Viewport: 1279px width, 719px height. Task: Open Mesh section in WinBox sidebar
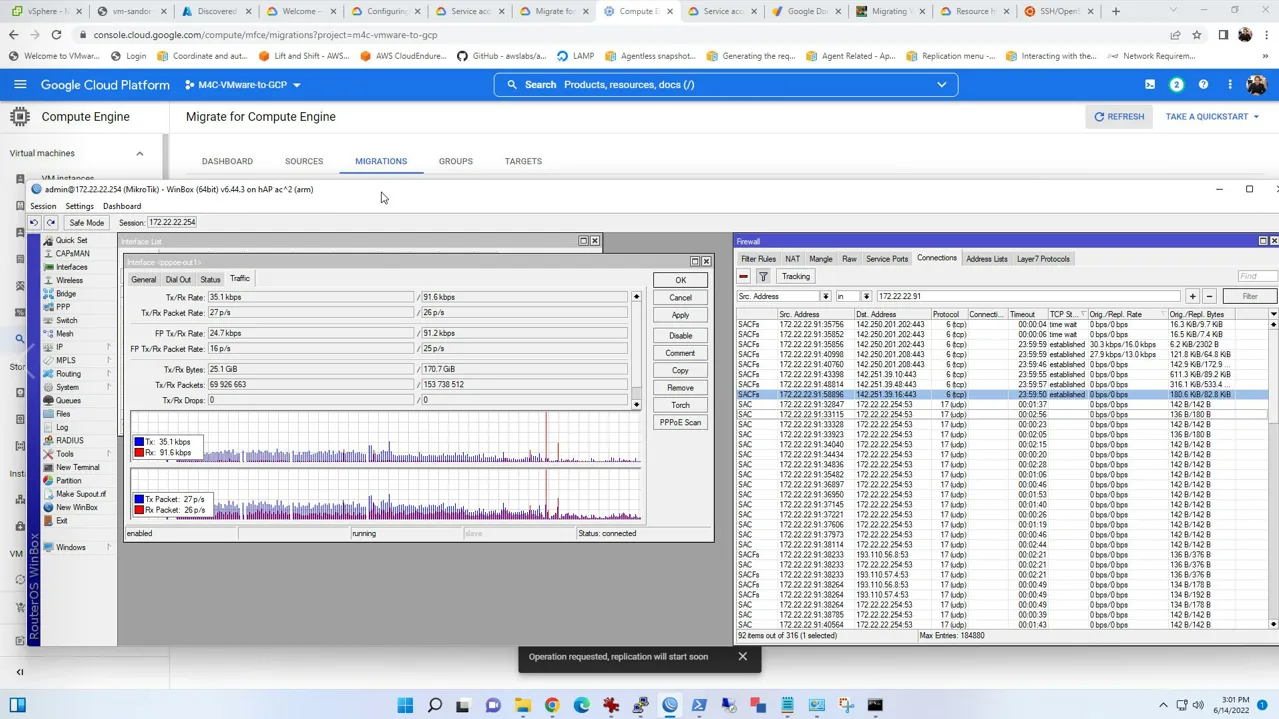[64, 334]
